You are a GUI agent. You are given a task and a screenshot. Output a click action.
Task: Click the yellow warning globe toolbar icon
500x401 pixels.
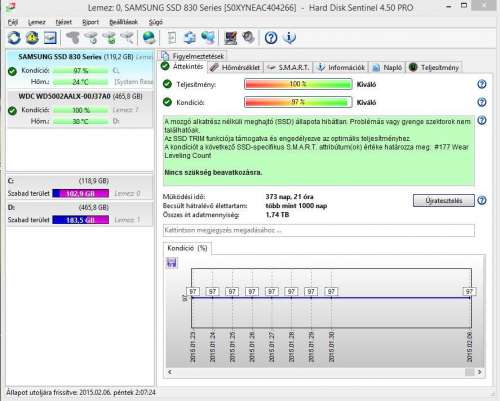click(32, 38)
